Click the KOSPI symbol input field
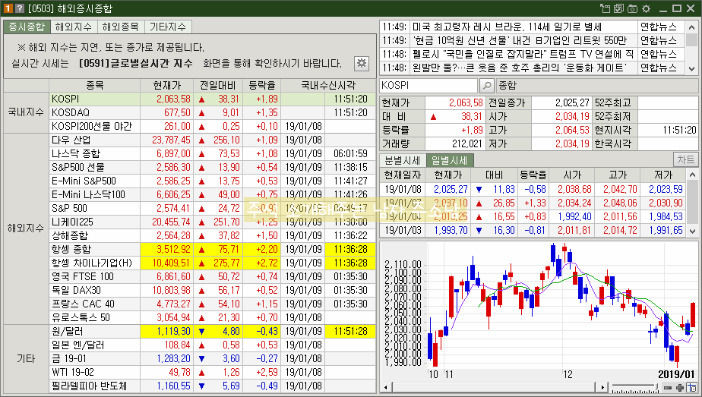 click(x=428, y=85)
